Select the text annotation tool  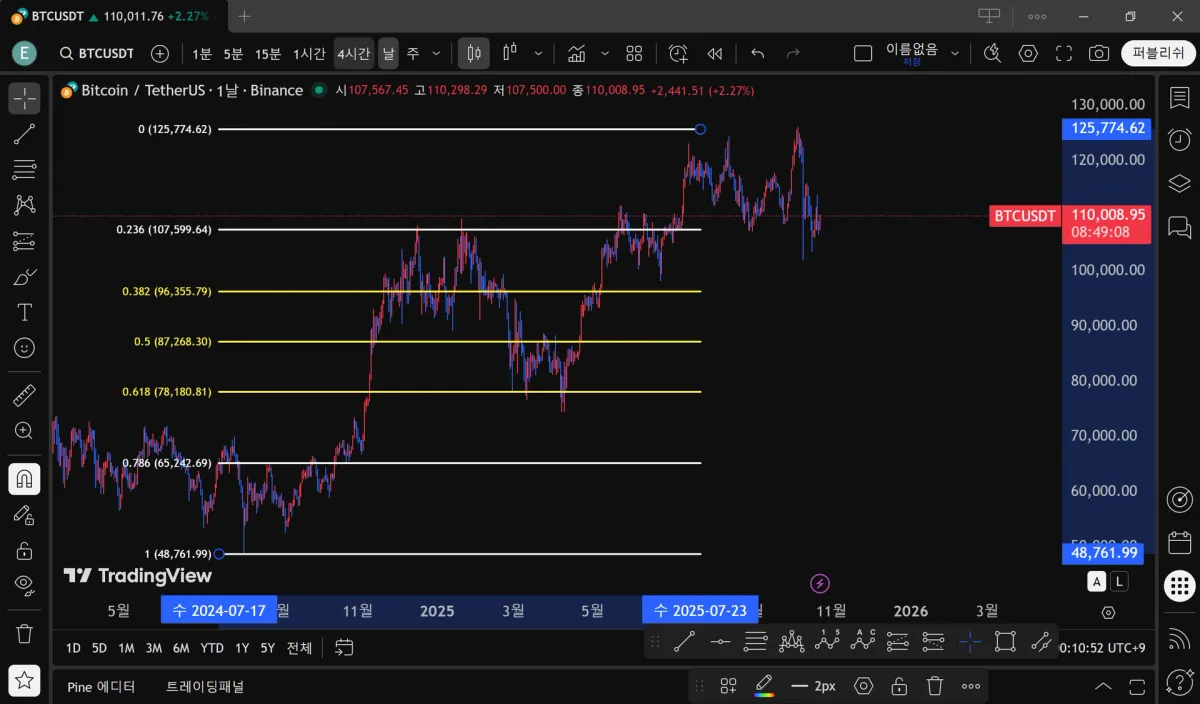tap(24, 312)
